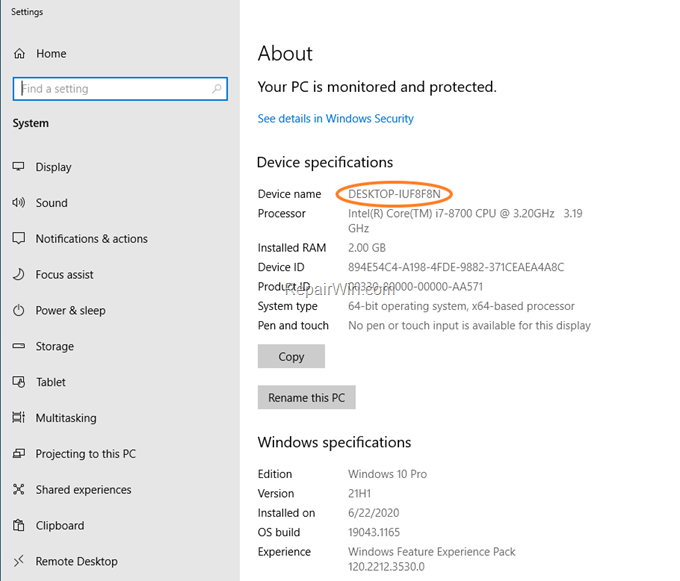This screenshot has width=680, height=581.
Task: Open the Display settings
Action: tap(53, 167)
